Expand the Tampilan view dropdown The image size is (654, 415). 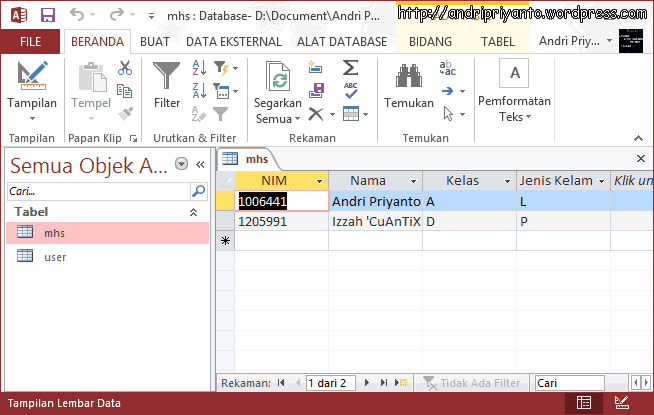pyautogui.click(x=32, y=116)
